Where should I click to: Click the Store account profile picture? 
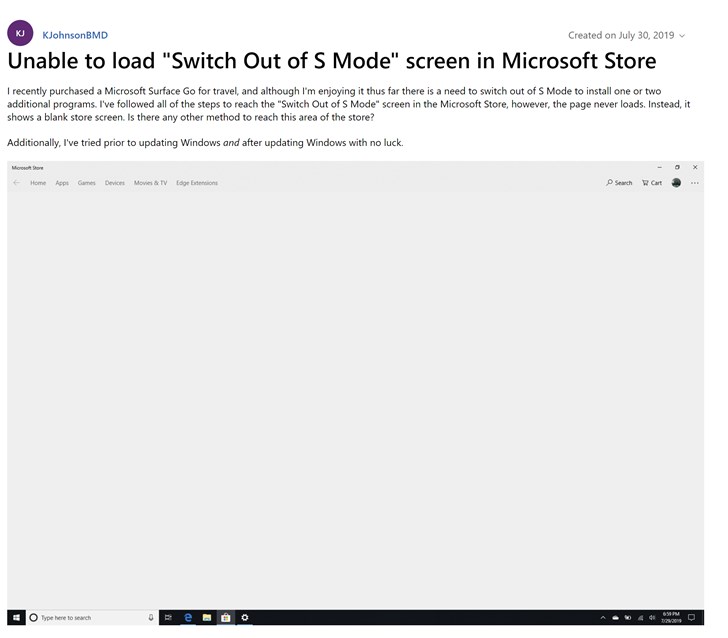pyautogui.click(x=676, y=183)
